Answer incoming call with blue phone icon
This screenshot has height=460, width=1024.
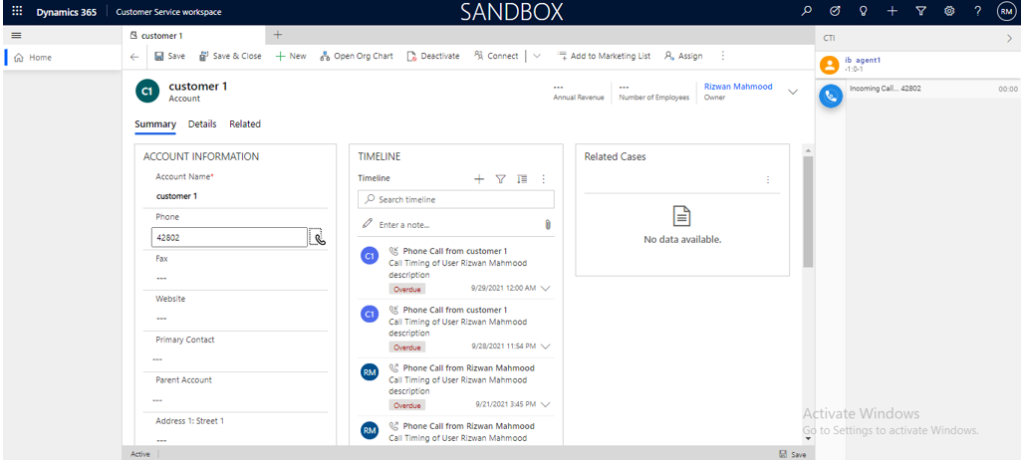831,96
